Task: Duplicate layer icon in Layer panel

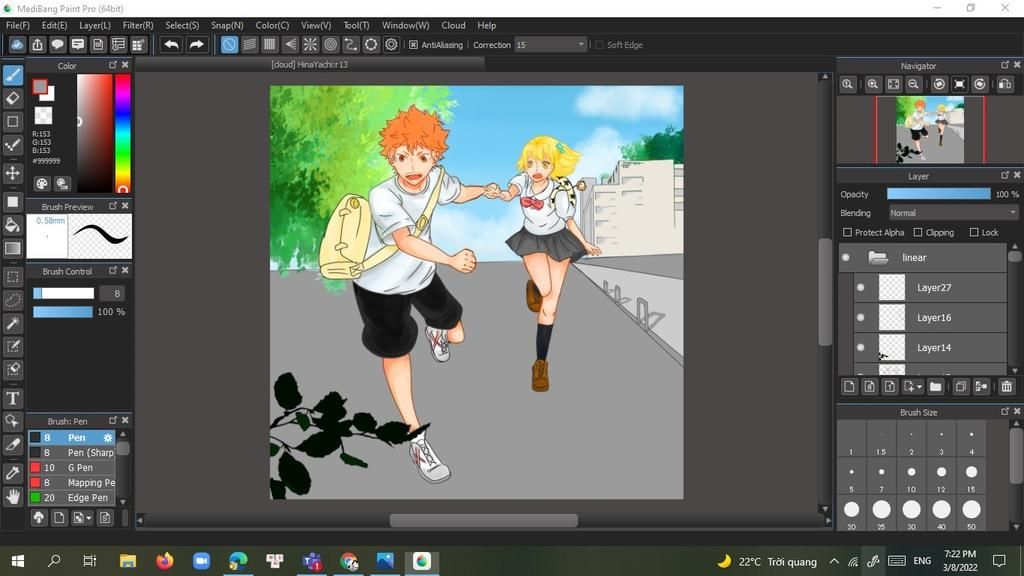Action: (961, 387)
